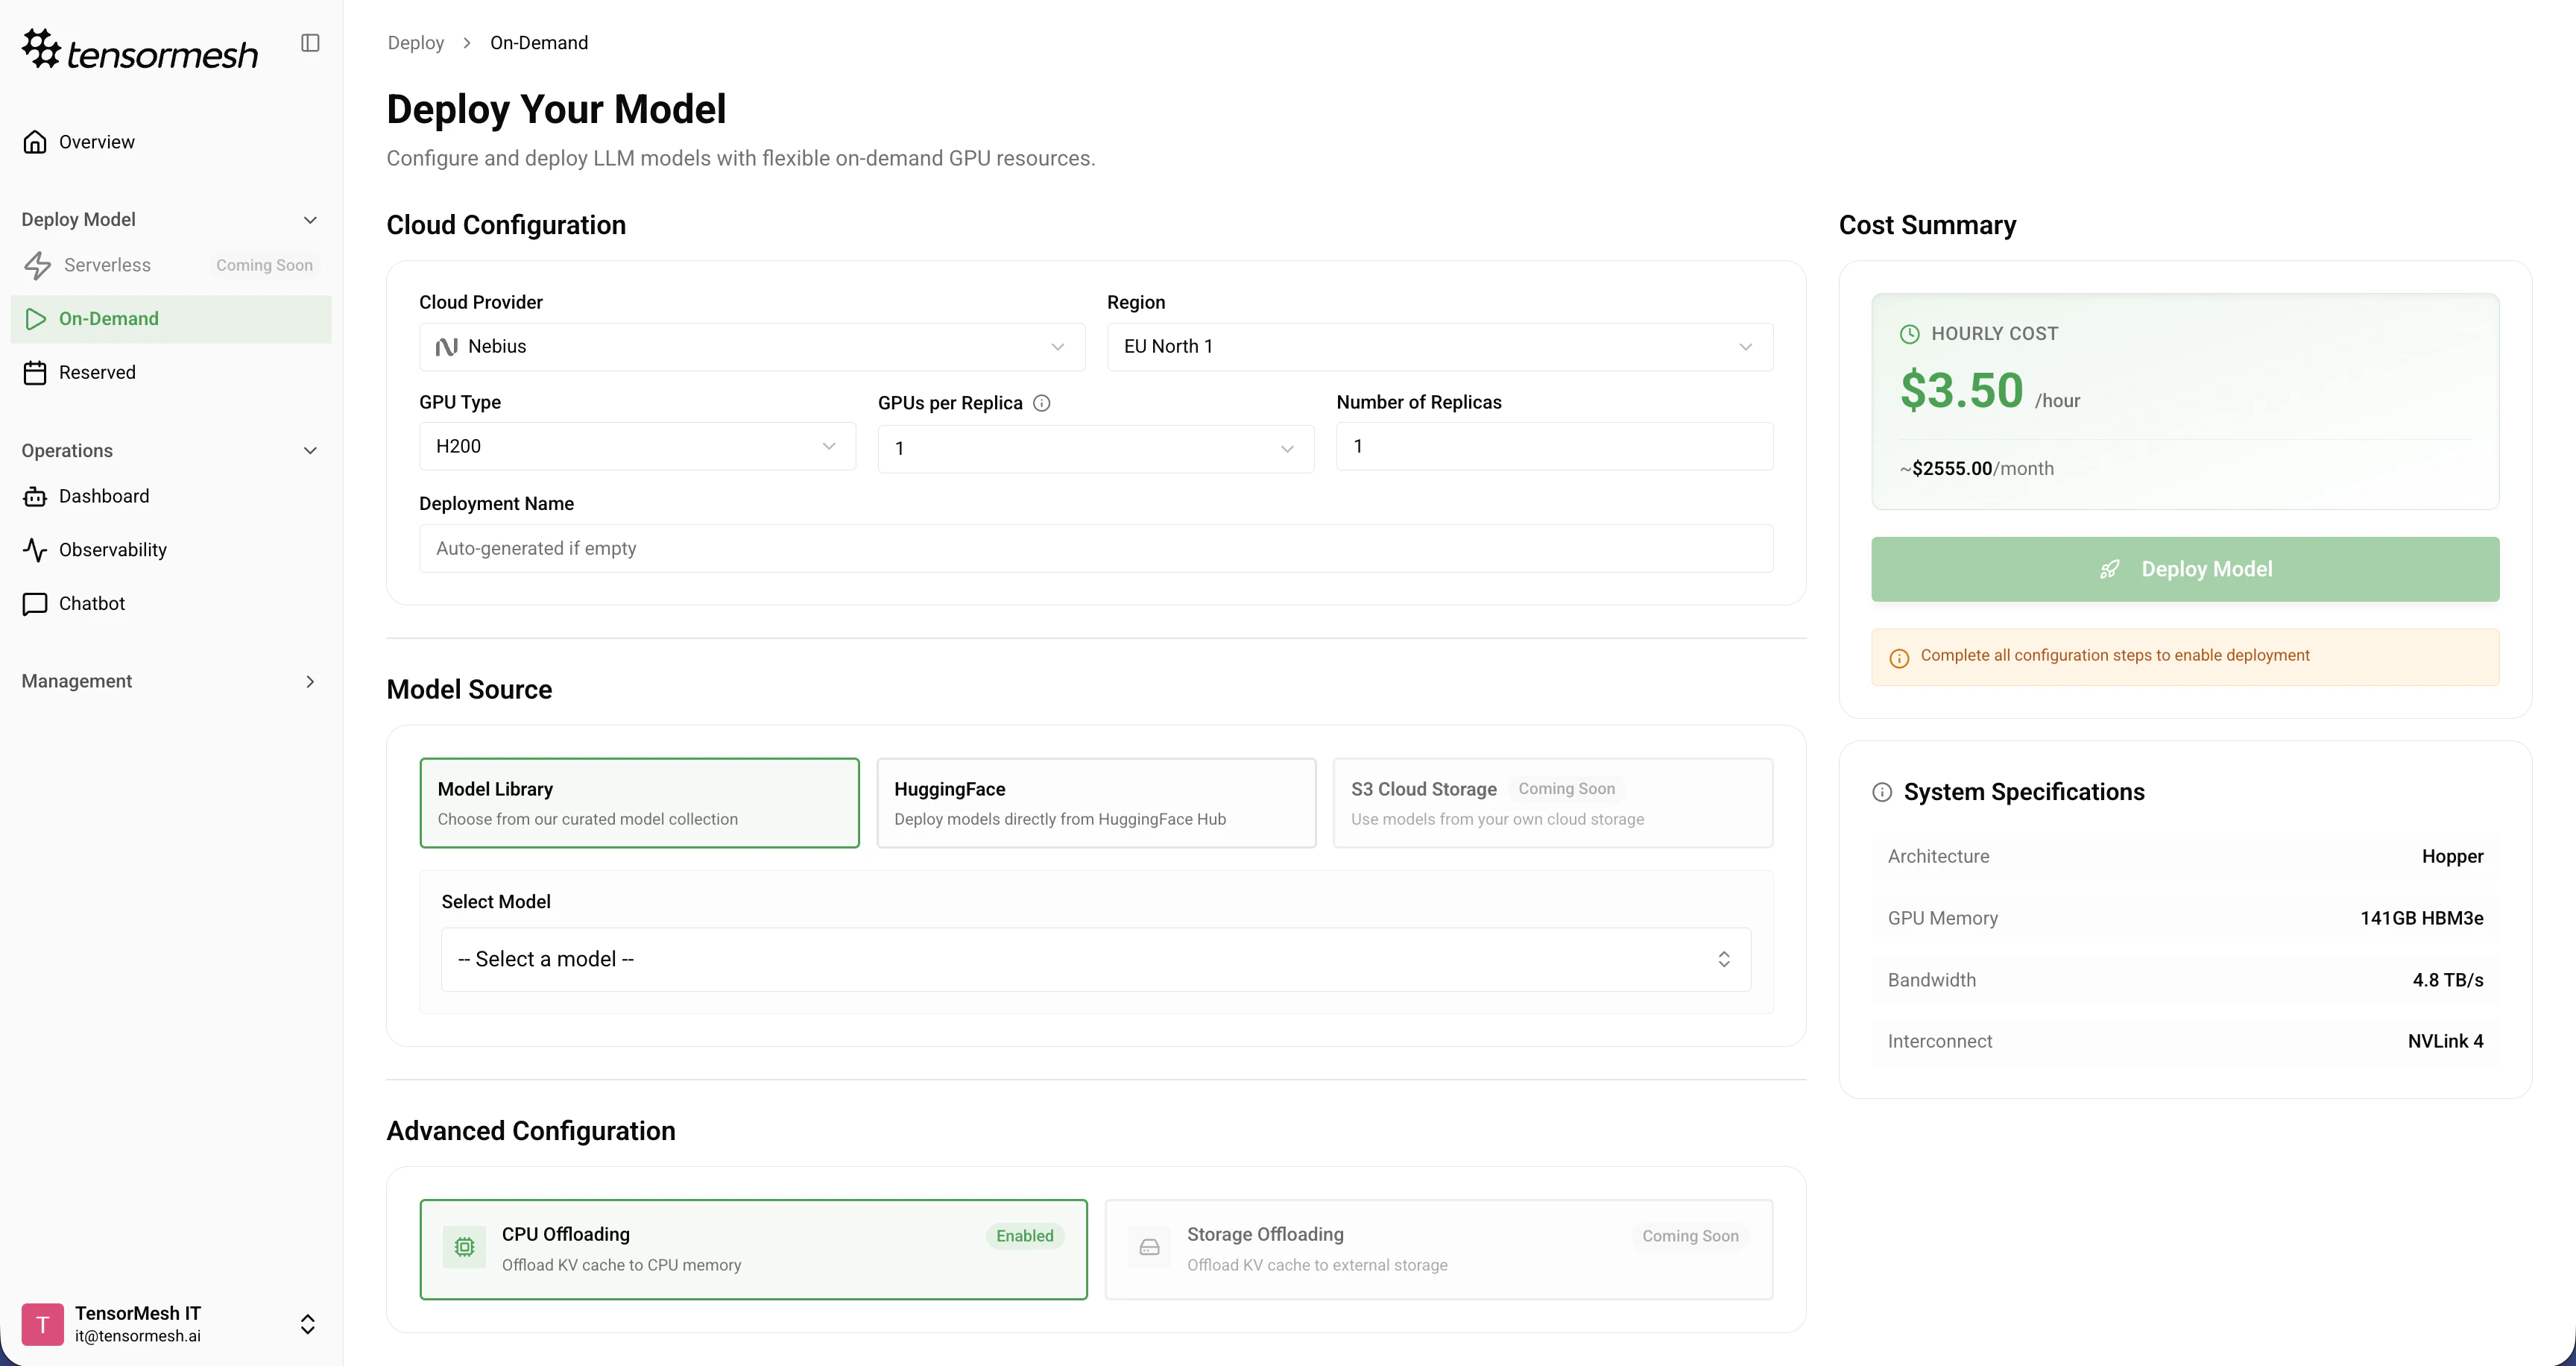Screen dimensions: 2576x1366
Task: Click the Deployment Name input field
Action: [x=1096, y=548]
